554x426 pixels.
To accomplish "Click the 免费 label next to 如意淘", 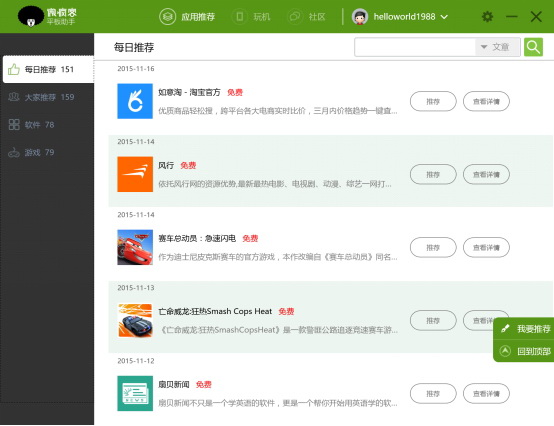I will tap(235, 93).
